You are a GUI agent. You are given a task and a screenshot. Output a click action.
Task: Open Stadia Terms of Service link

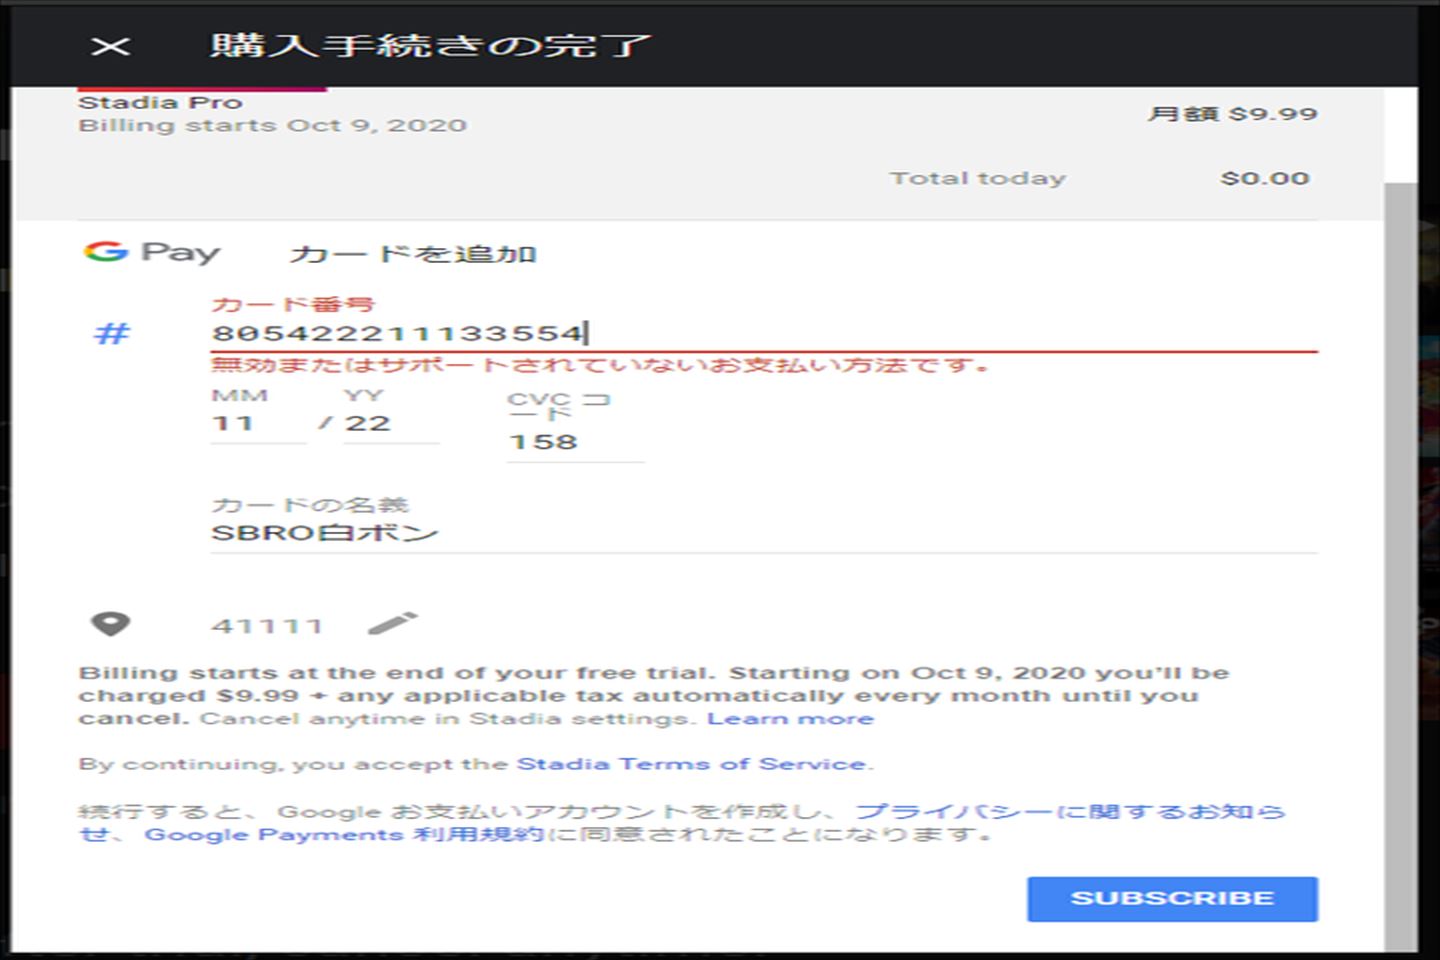pos(691,764)
